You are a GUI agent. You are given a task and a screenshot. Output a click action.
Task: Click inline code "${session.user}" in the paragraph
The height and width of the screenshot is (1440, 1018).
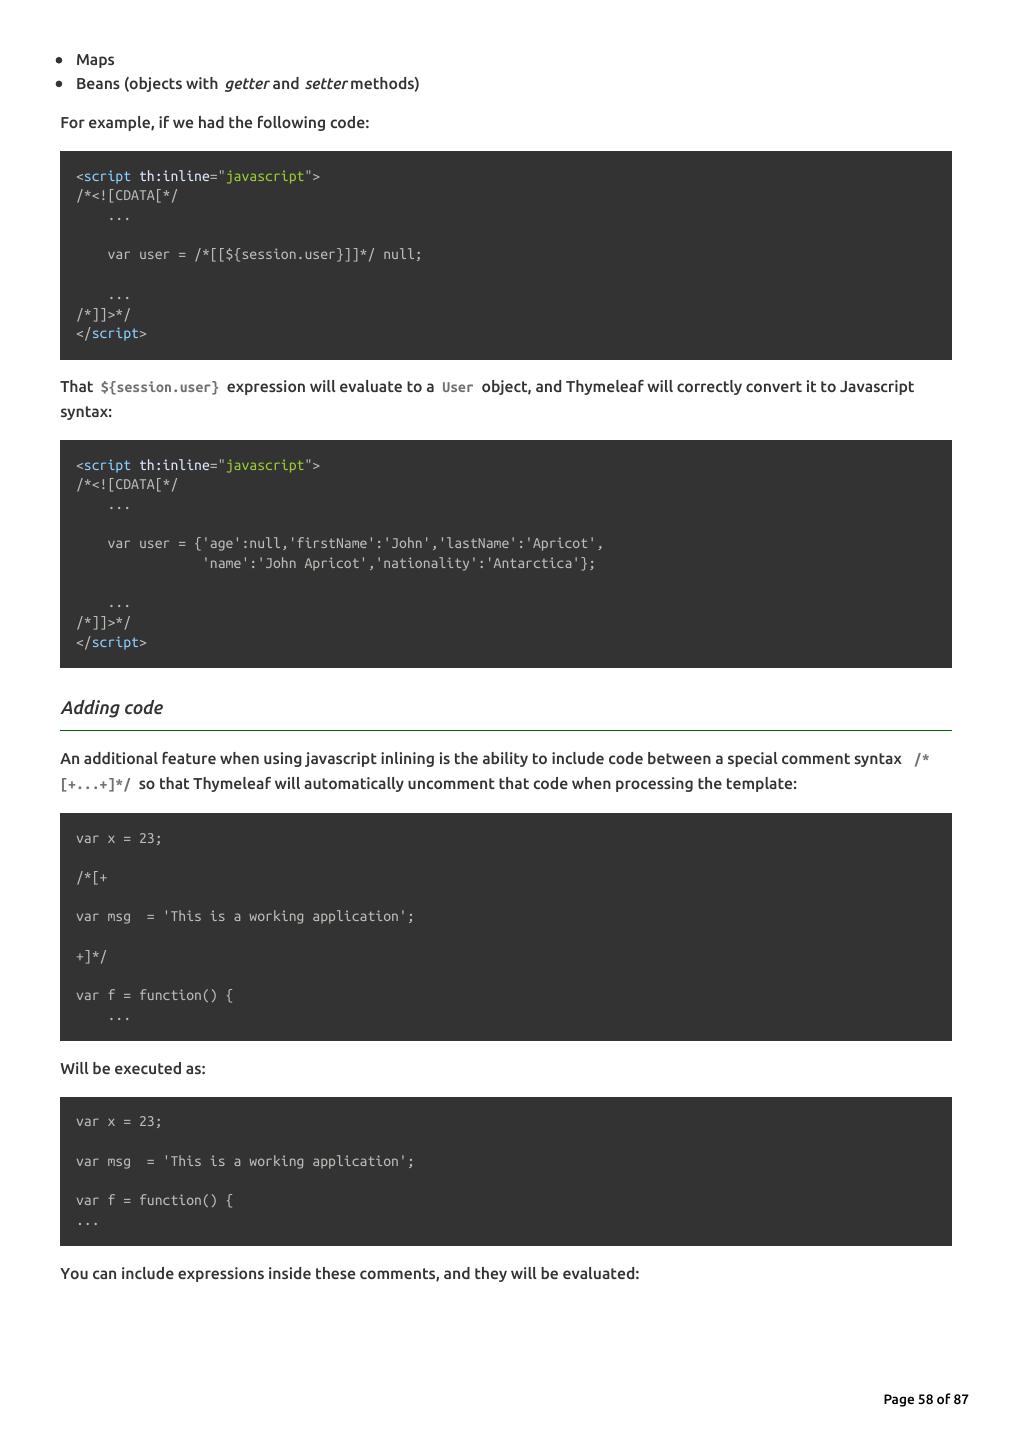[x=159, y=388]
